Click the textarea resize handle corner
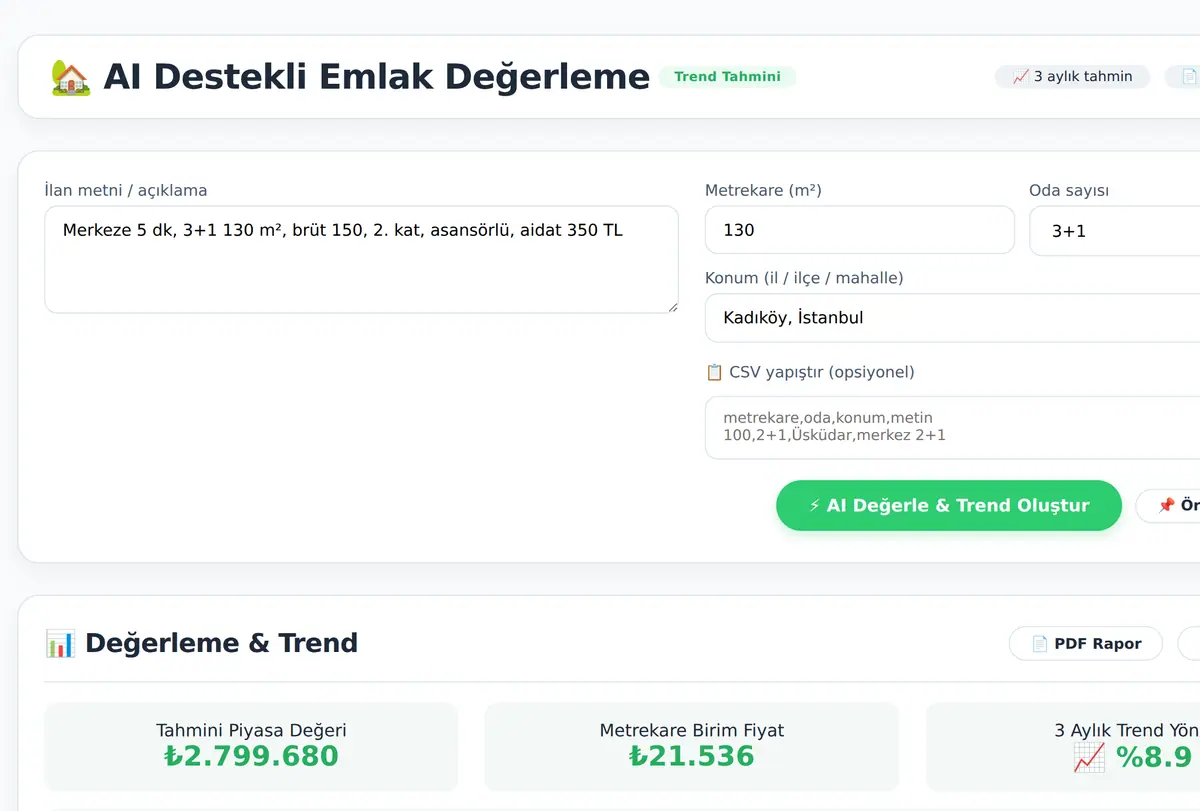1200x811 pixels. [x=672, y=307]
